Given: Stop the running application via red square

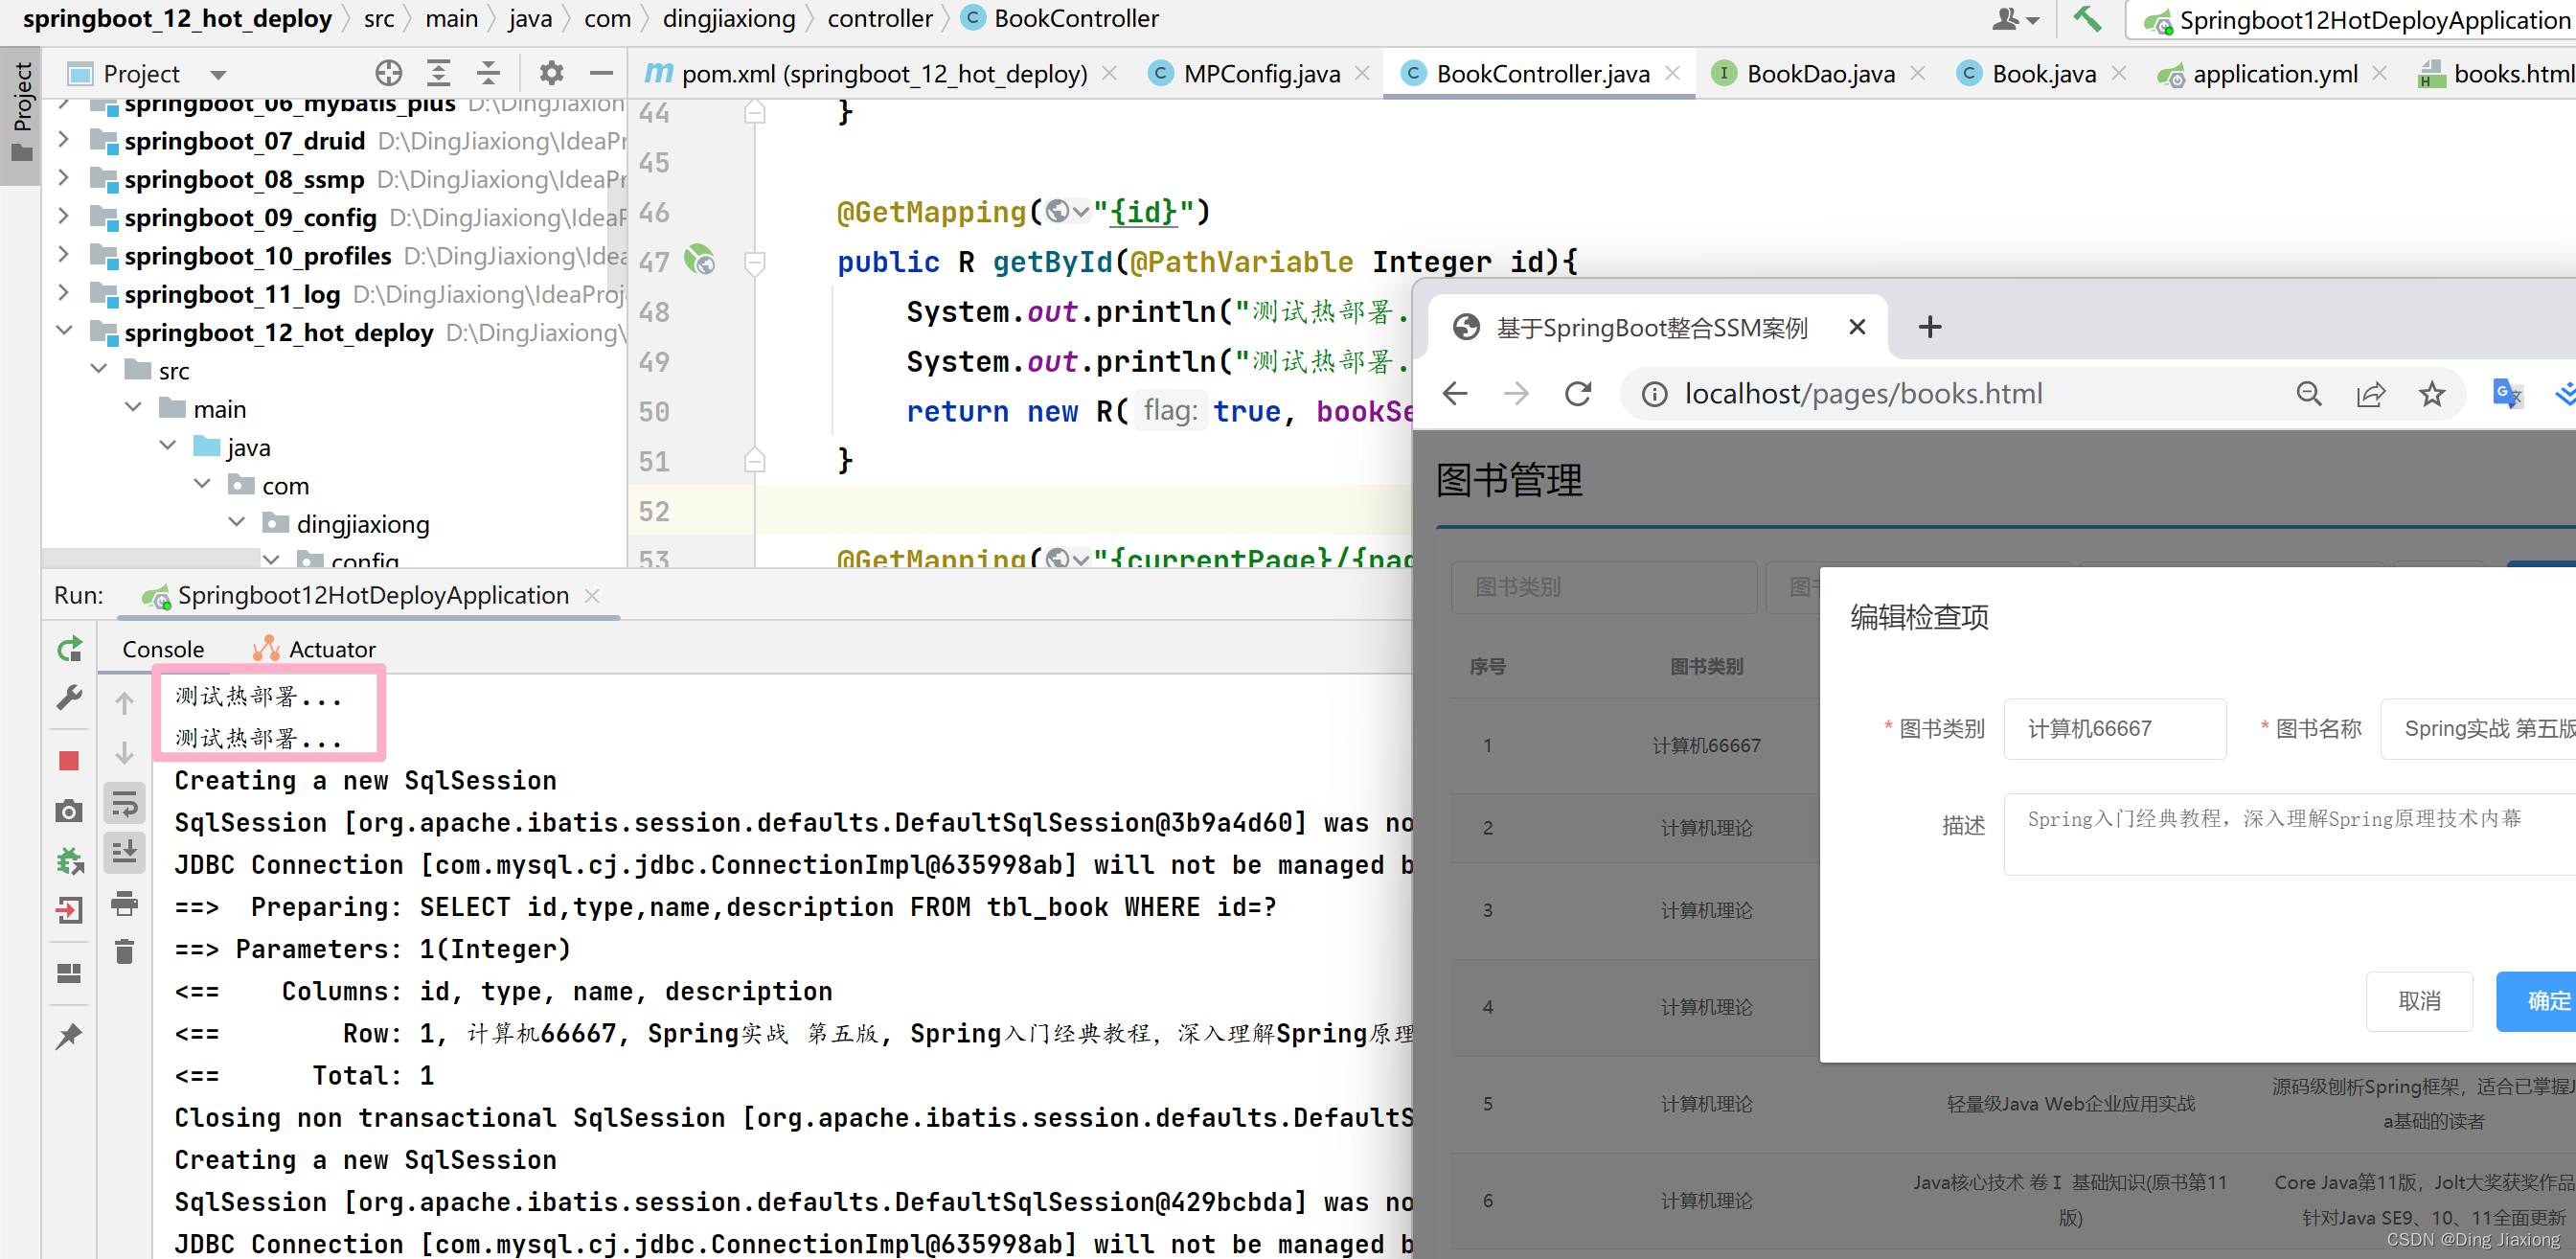Looking at the screenshot, I should click(x=69, y=761).
